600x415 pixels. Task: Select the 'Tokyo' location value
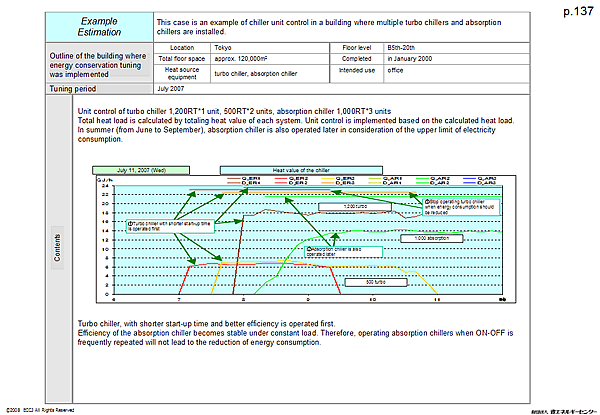coord(223,48)
